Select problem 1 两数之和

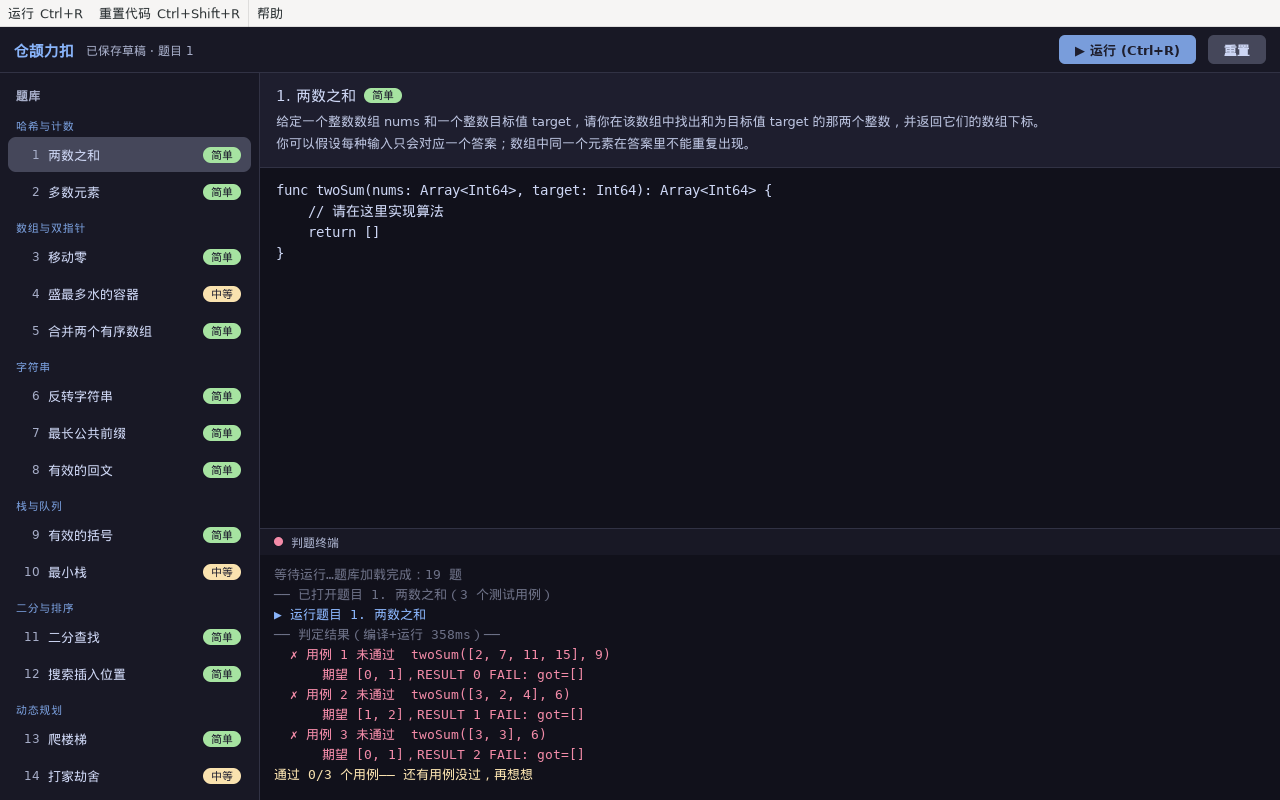[129, 155]
